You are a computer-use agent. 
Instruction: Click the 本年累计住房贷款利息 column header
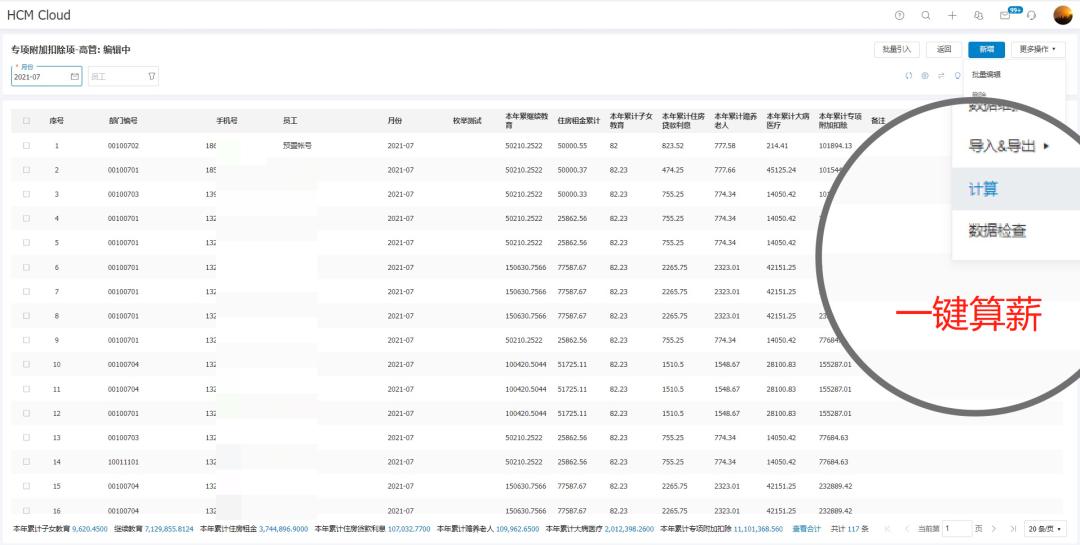tap(683, 121)
